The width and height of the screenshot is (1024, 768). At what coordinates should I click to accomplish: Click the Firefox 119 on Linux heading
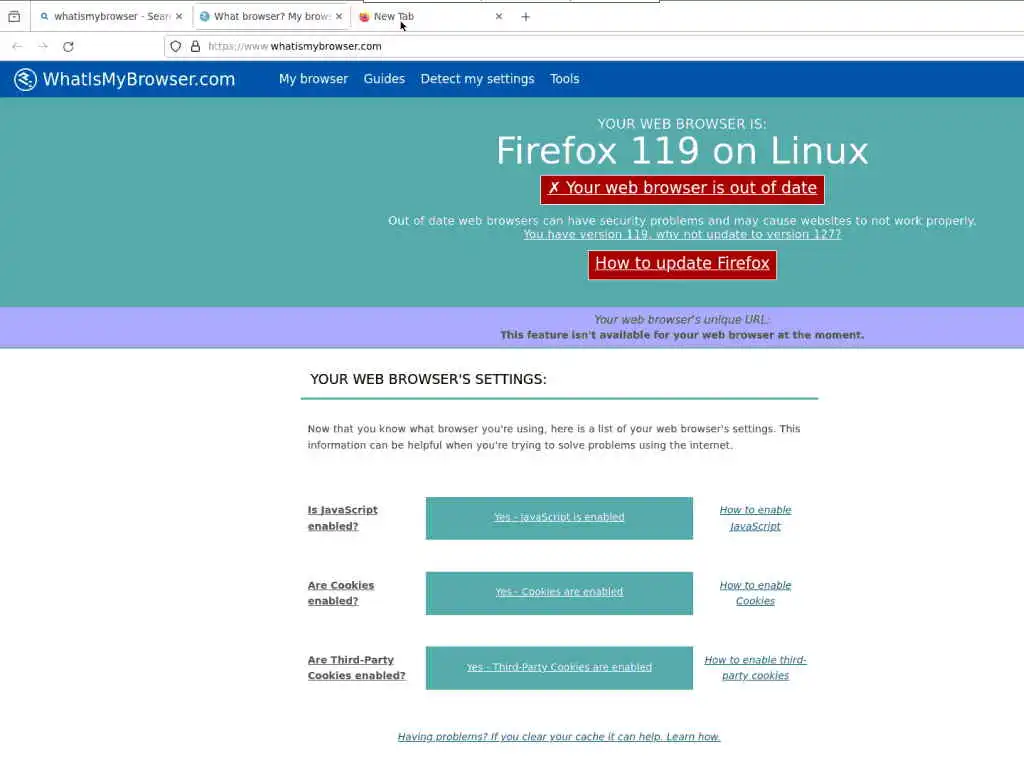[682, 151]
